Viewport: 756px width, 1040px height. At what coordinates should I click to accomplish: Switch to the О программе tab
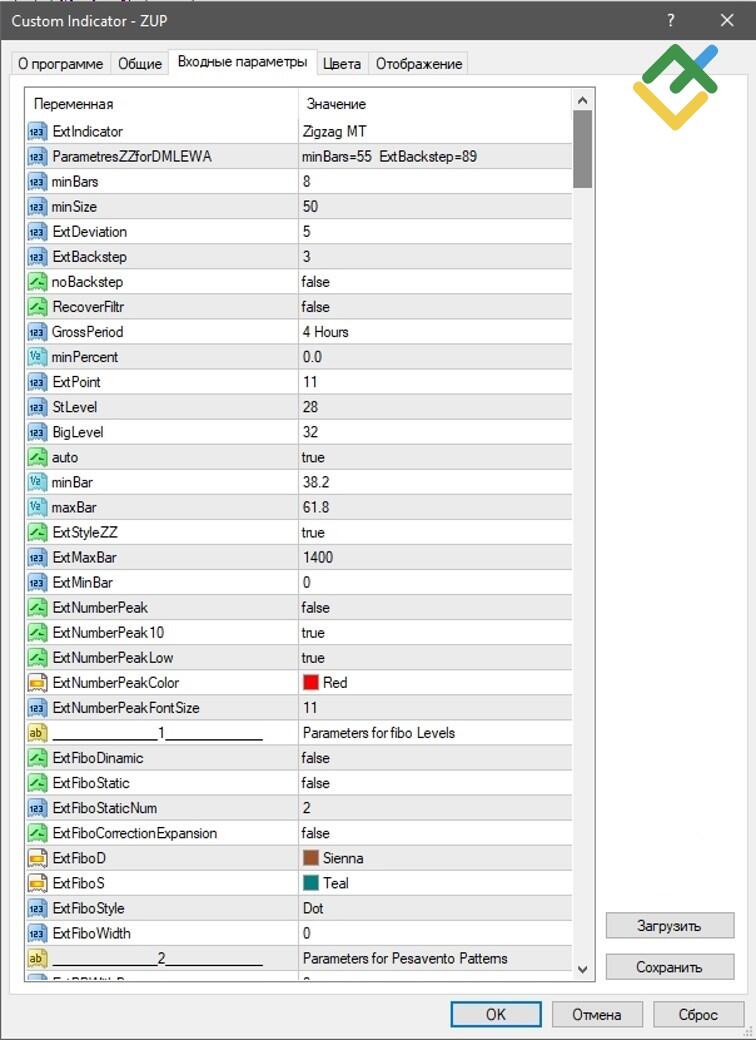[x=60, y=64]
